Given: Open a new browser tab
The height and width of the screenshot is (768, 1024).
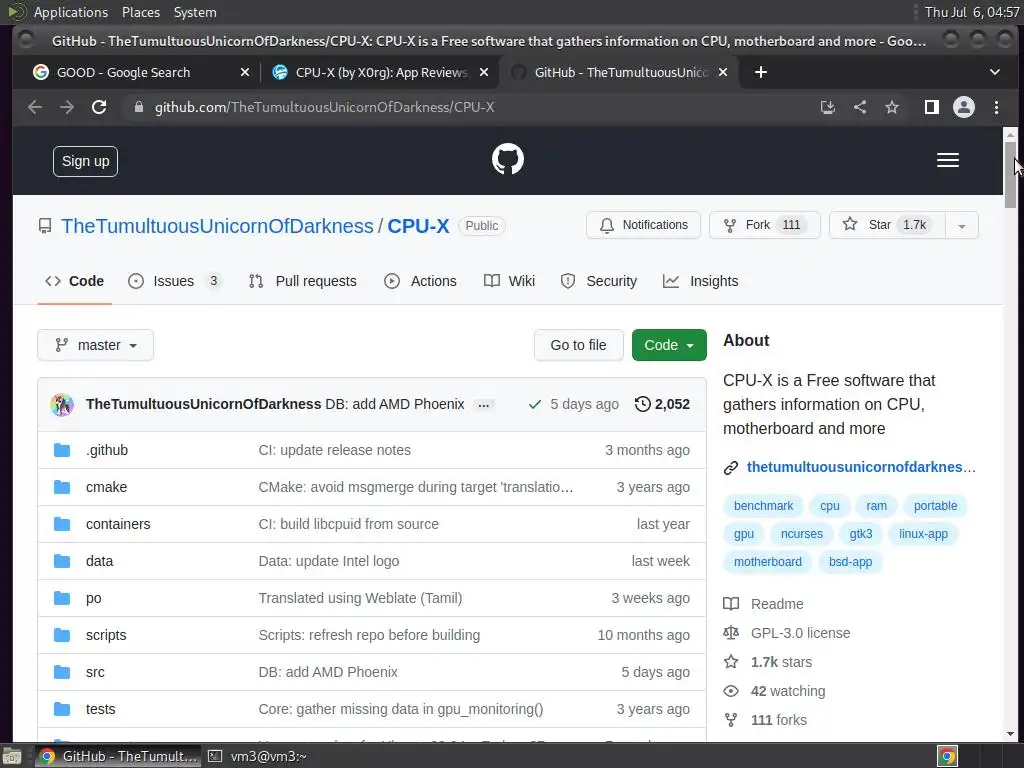Looking at the screenshot, I should point(761,72).
